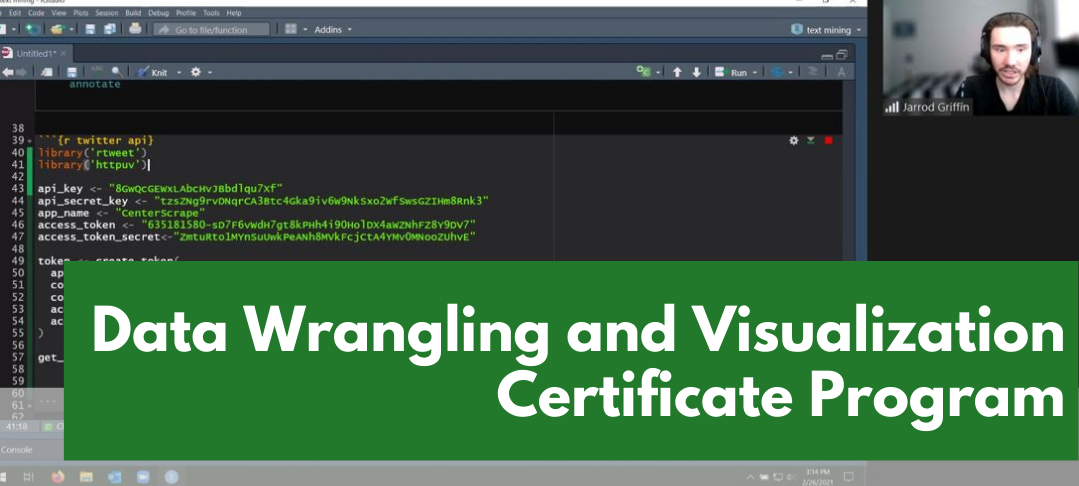
Task: Open the Addins dropdown
Action: point(333,30)
